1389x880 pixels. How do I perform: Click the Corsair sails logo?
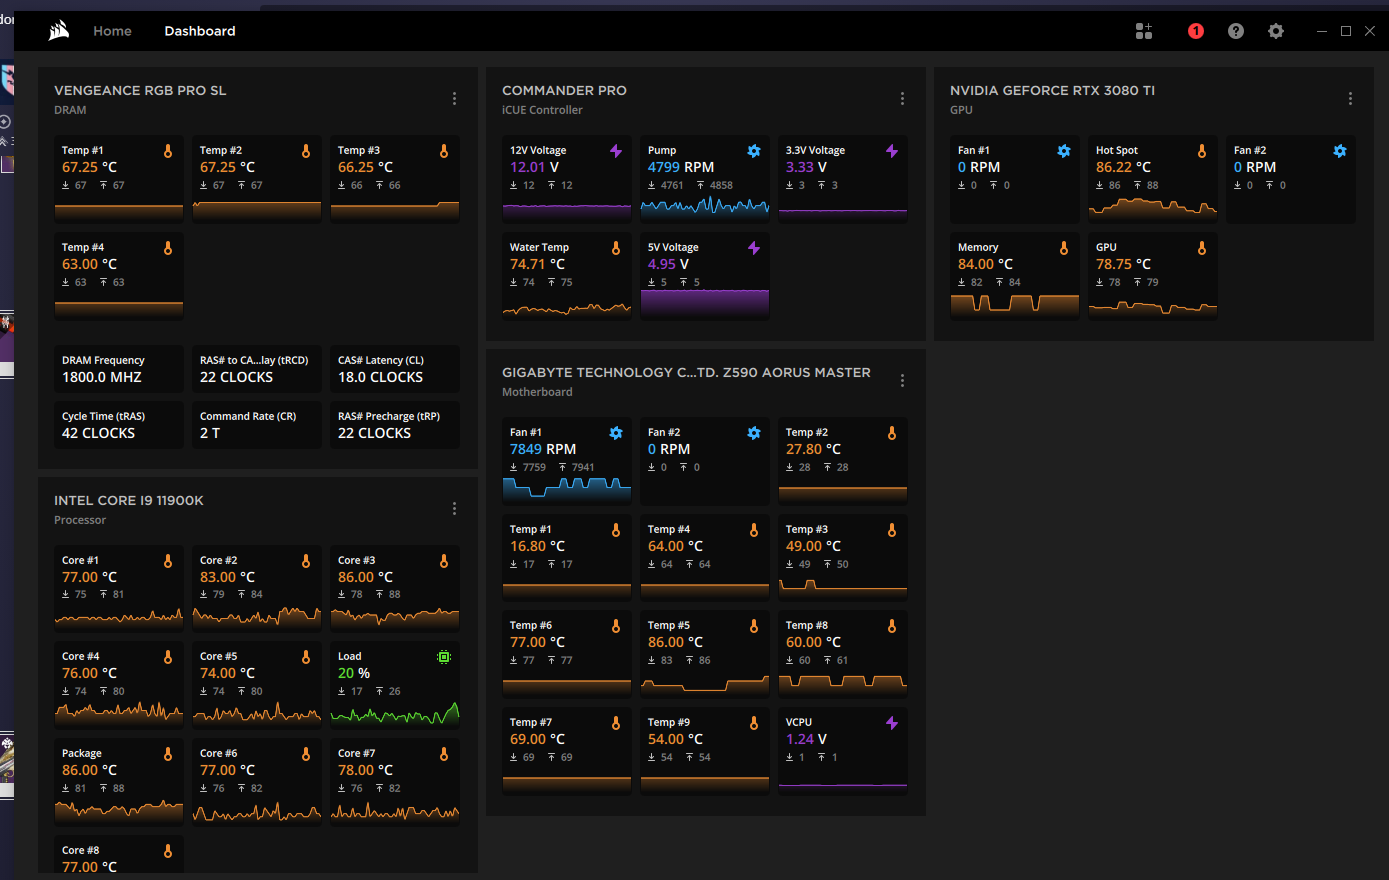tap(57, 30)
